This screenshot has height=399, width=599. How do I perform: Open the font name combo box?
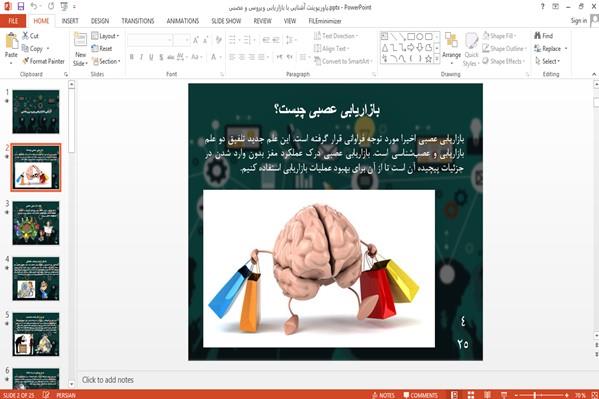click(150, 40)
